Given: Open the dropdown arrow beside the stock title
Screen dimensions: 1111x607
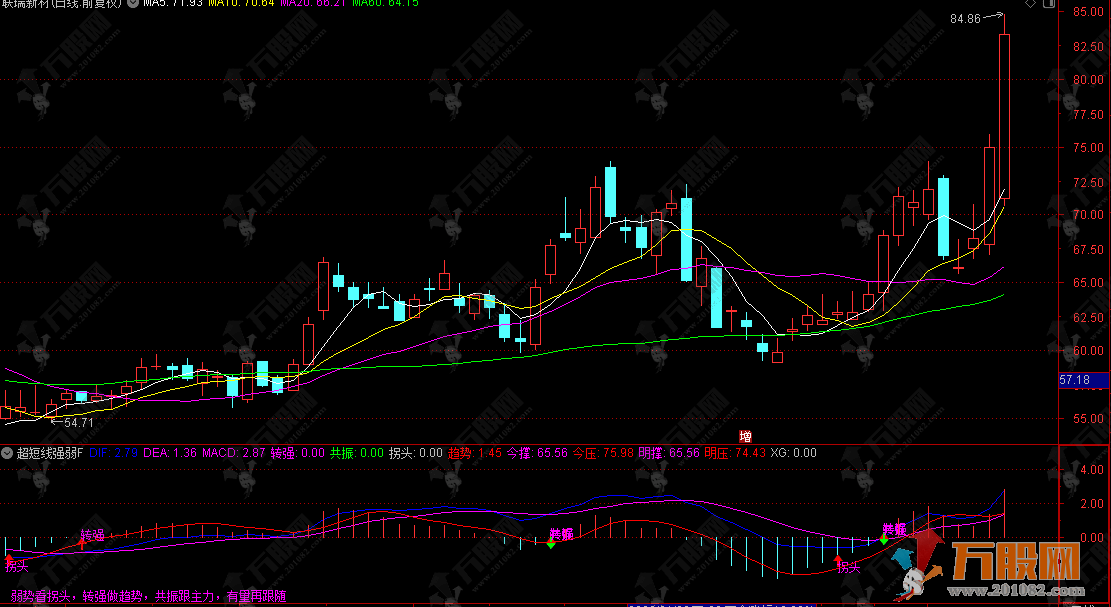Looking at the screenshot, I should click(x=134, y=4).
